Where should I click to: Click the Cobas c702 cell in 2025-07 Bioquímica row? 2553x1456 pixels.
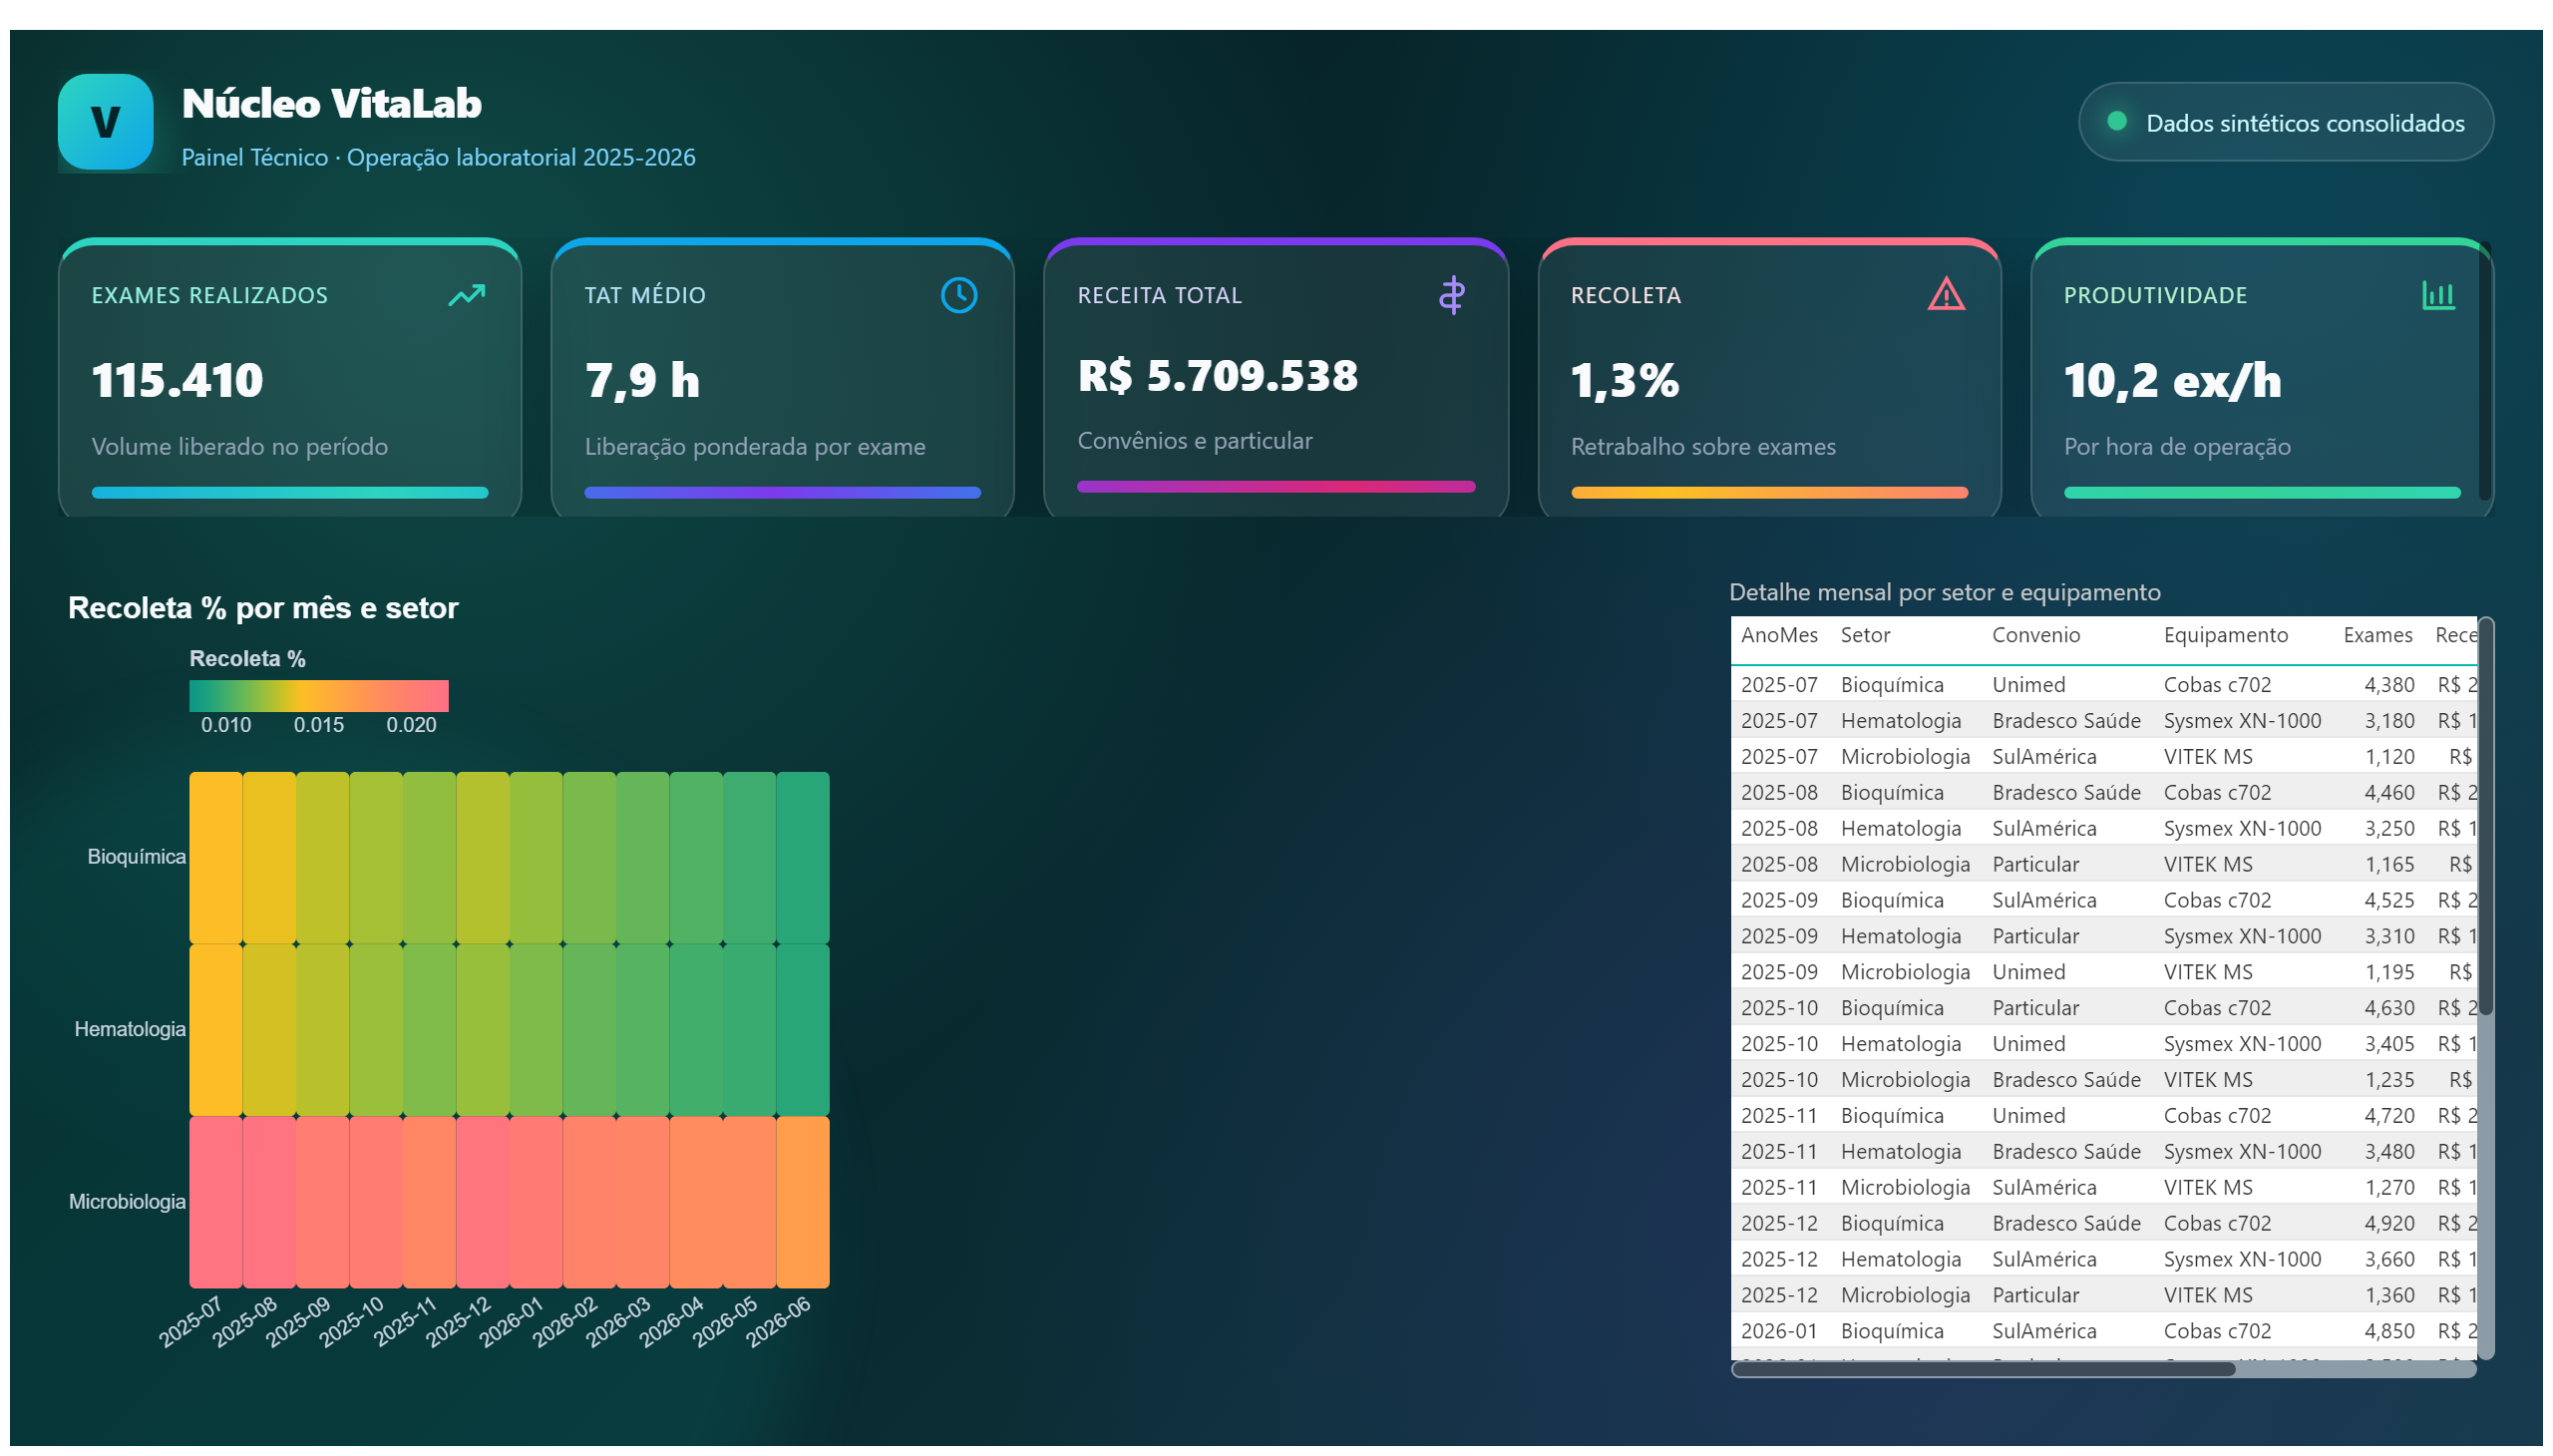pyautogui.click(x=2216, y=685)
